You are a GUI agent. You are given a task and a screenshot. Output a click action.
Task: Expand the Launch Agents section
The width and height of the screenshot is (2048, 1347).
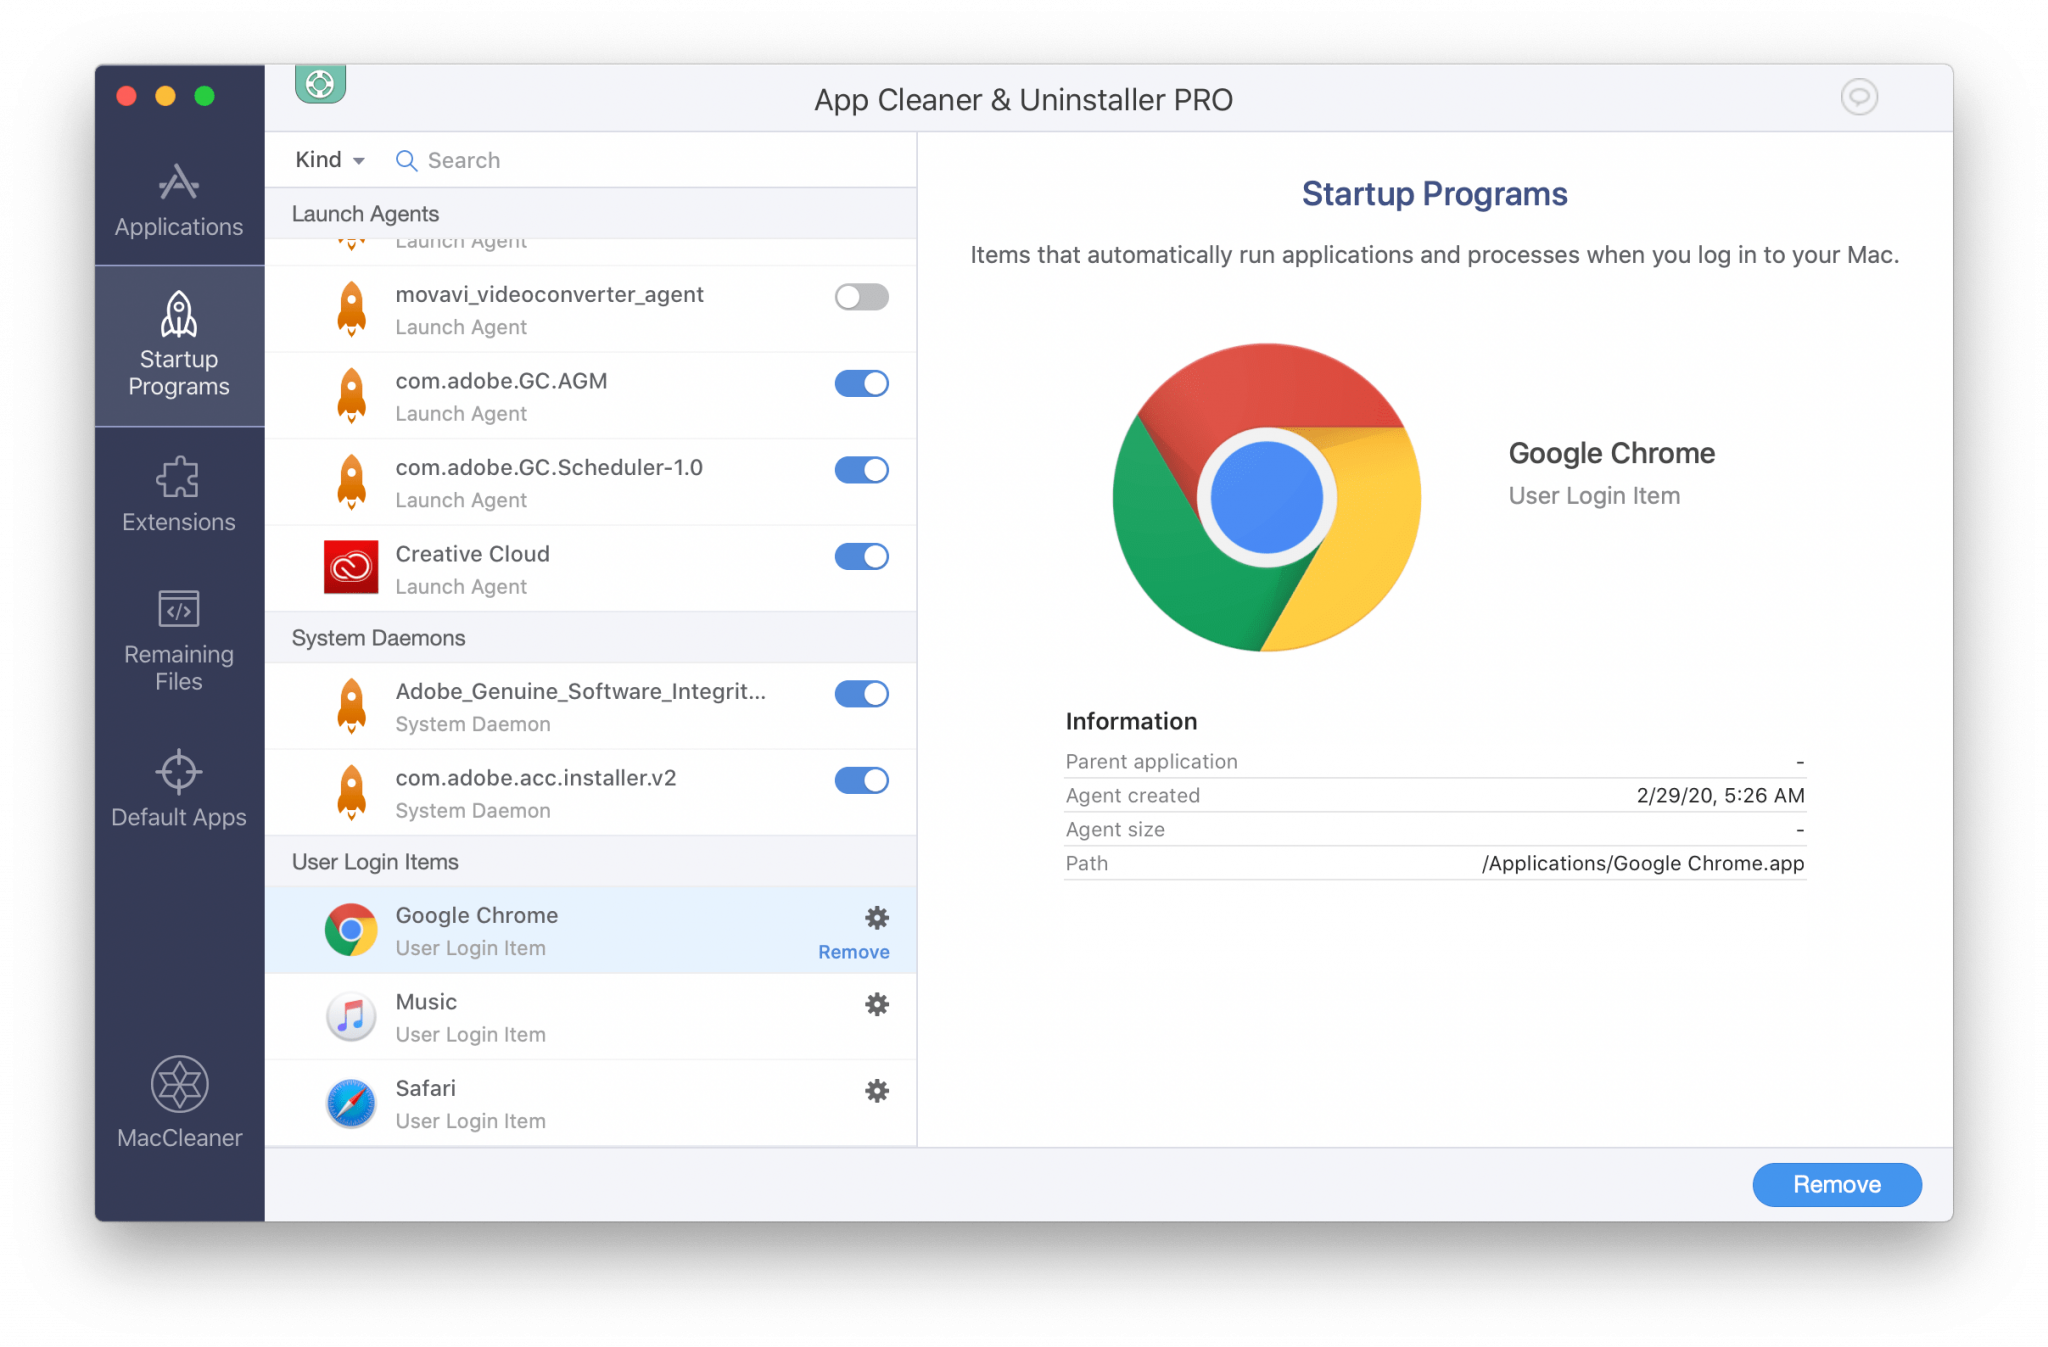367,210
